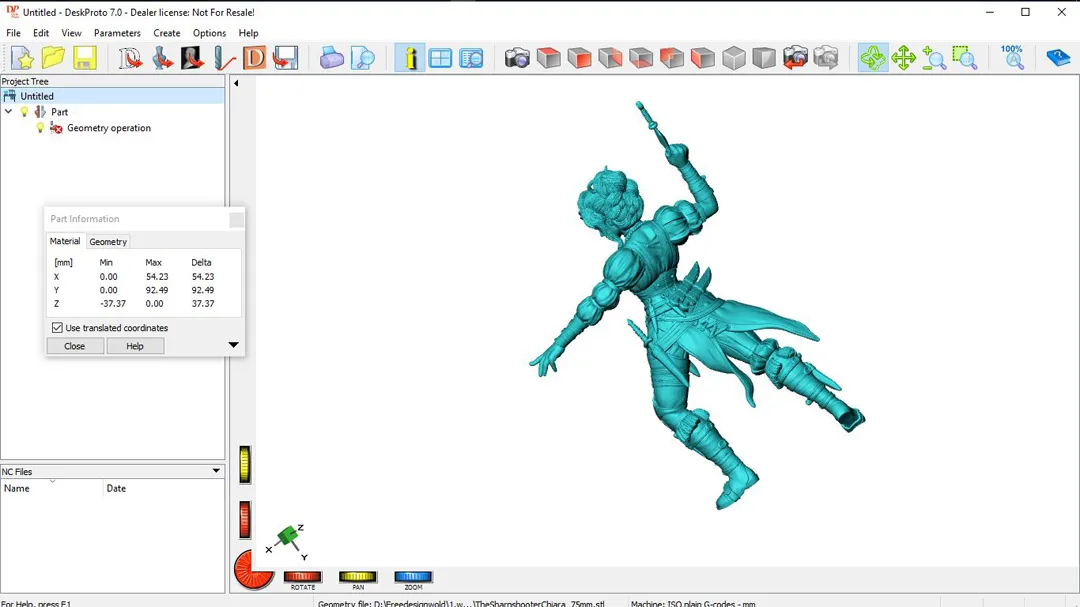This screenshot has width=1080, height=607.
Task: Close Part Information via the title-bar box
Action: [x=236, y=219]
